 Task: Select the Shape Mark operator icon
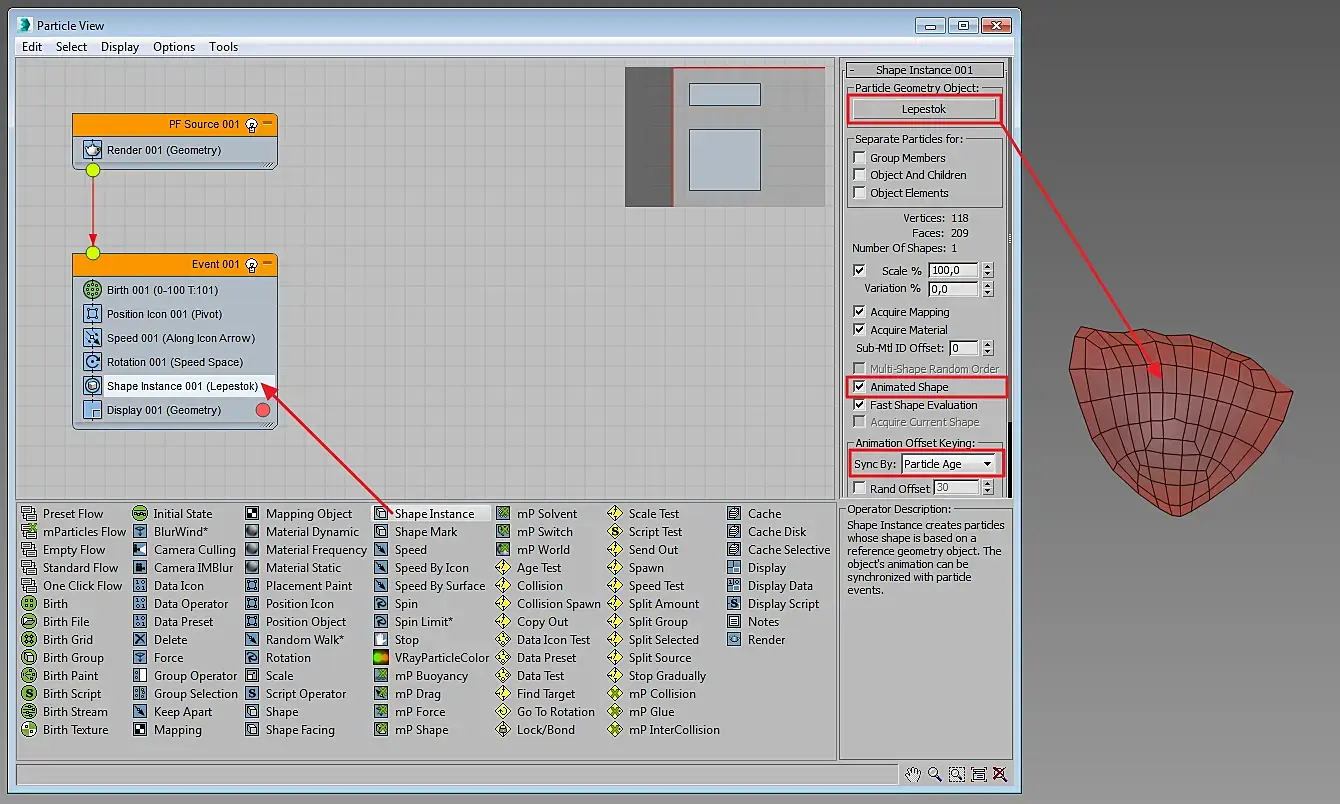[x=381, y=532]
